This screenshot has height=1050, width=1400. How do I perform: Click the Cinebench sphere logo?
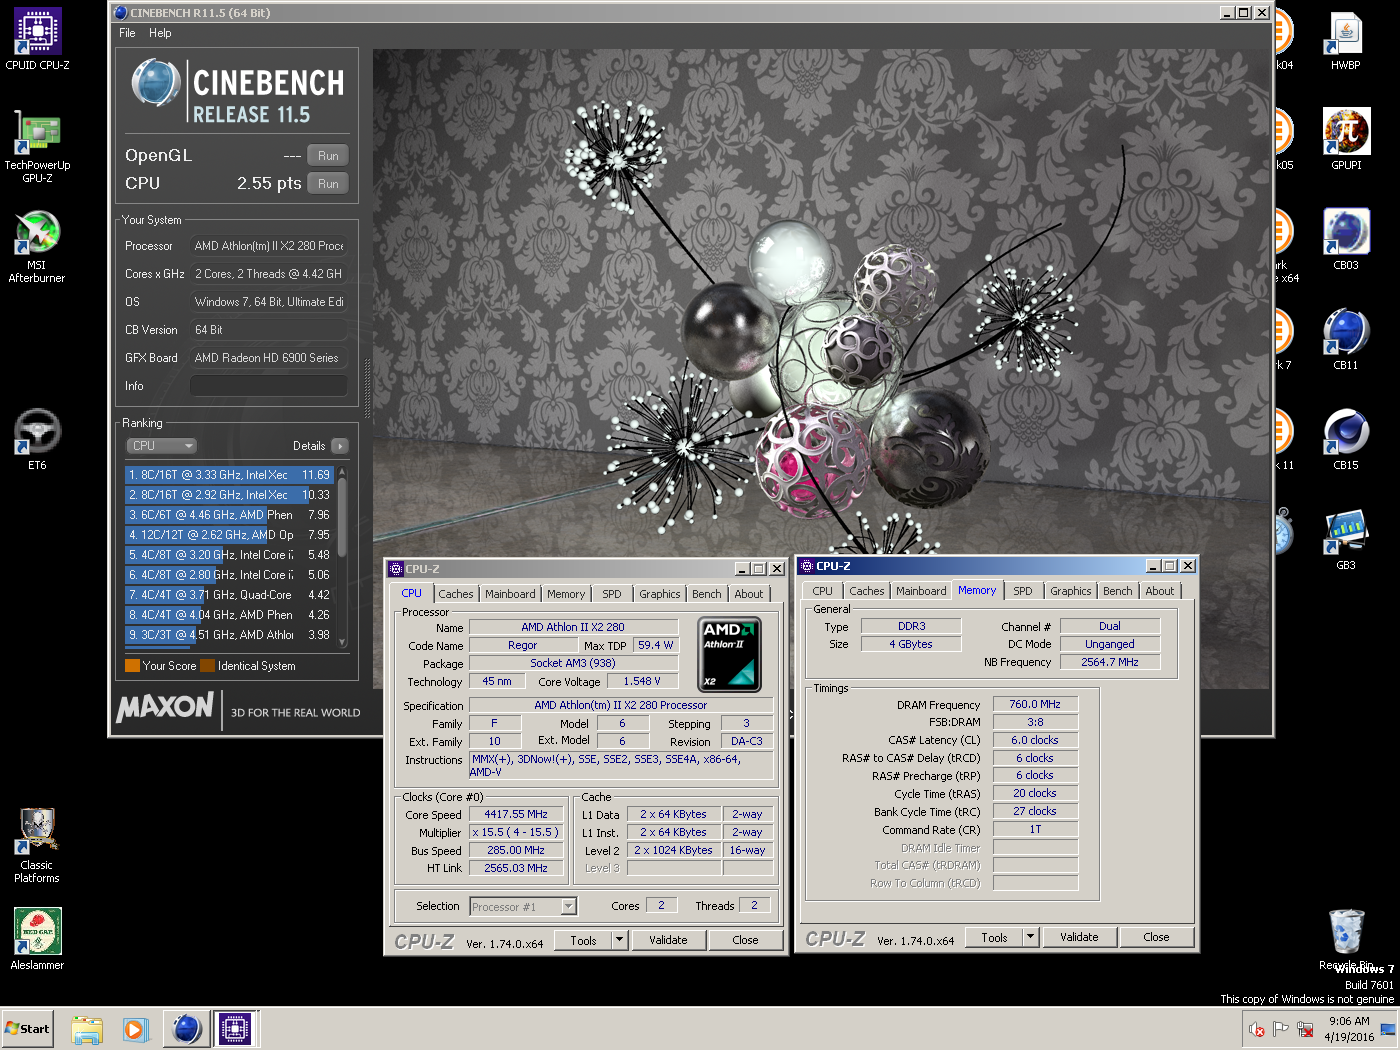pyautogui.click(x=156, y=83)
